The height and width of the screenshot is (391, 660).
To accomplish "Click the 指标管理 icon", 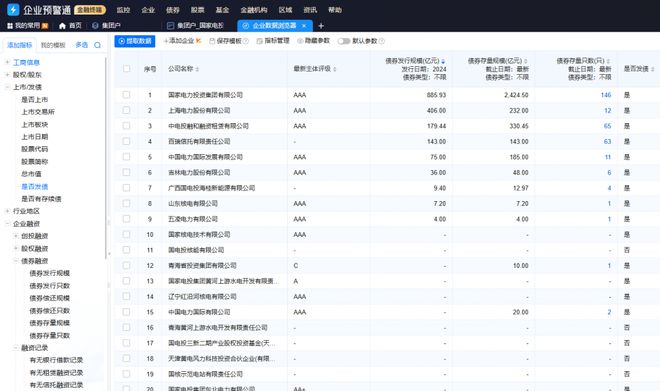I will [259, 41].
